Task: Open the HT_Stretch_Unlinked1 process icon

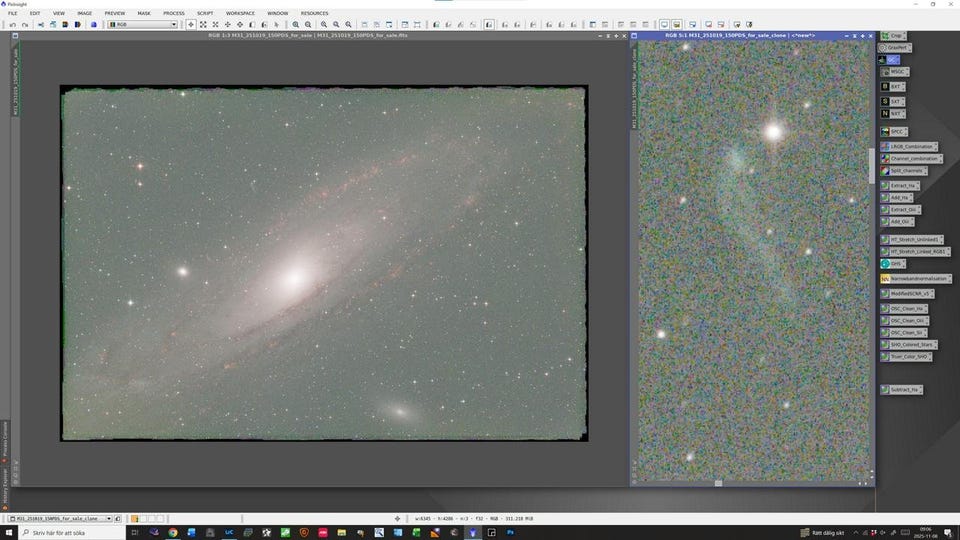Action: 913,240
